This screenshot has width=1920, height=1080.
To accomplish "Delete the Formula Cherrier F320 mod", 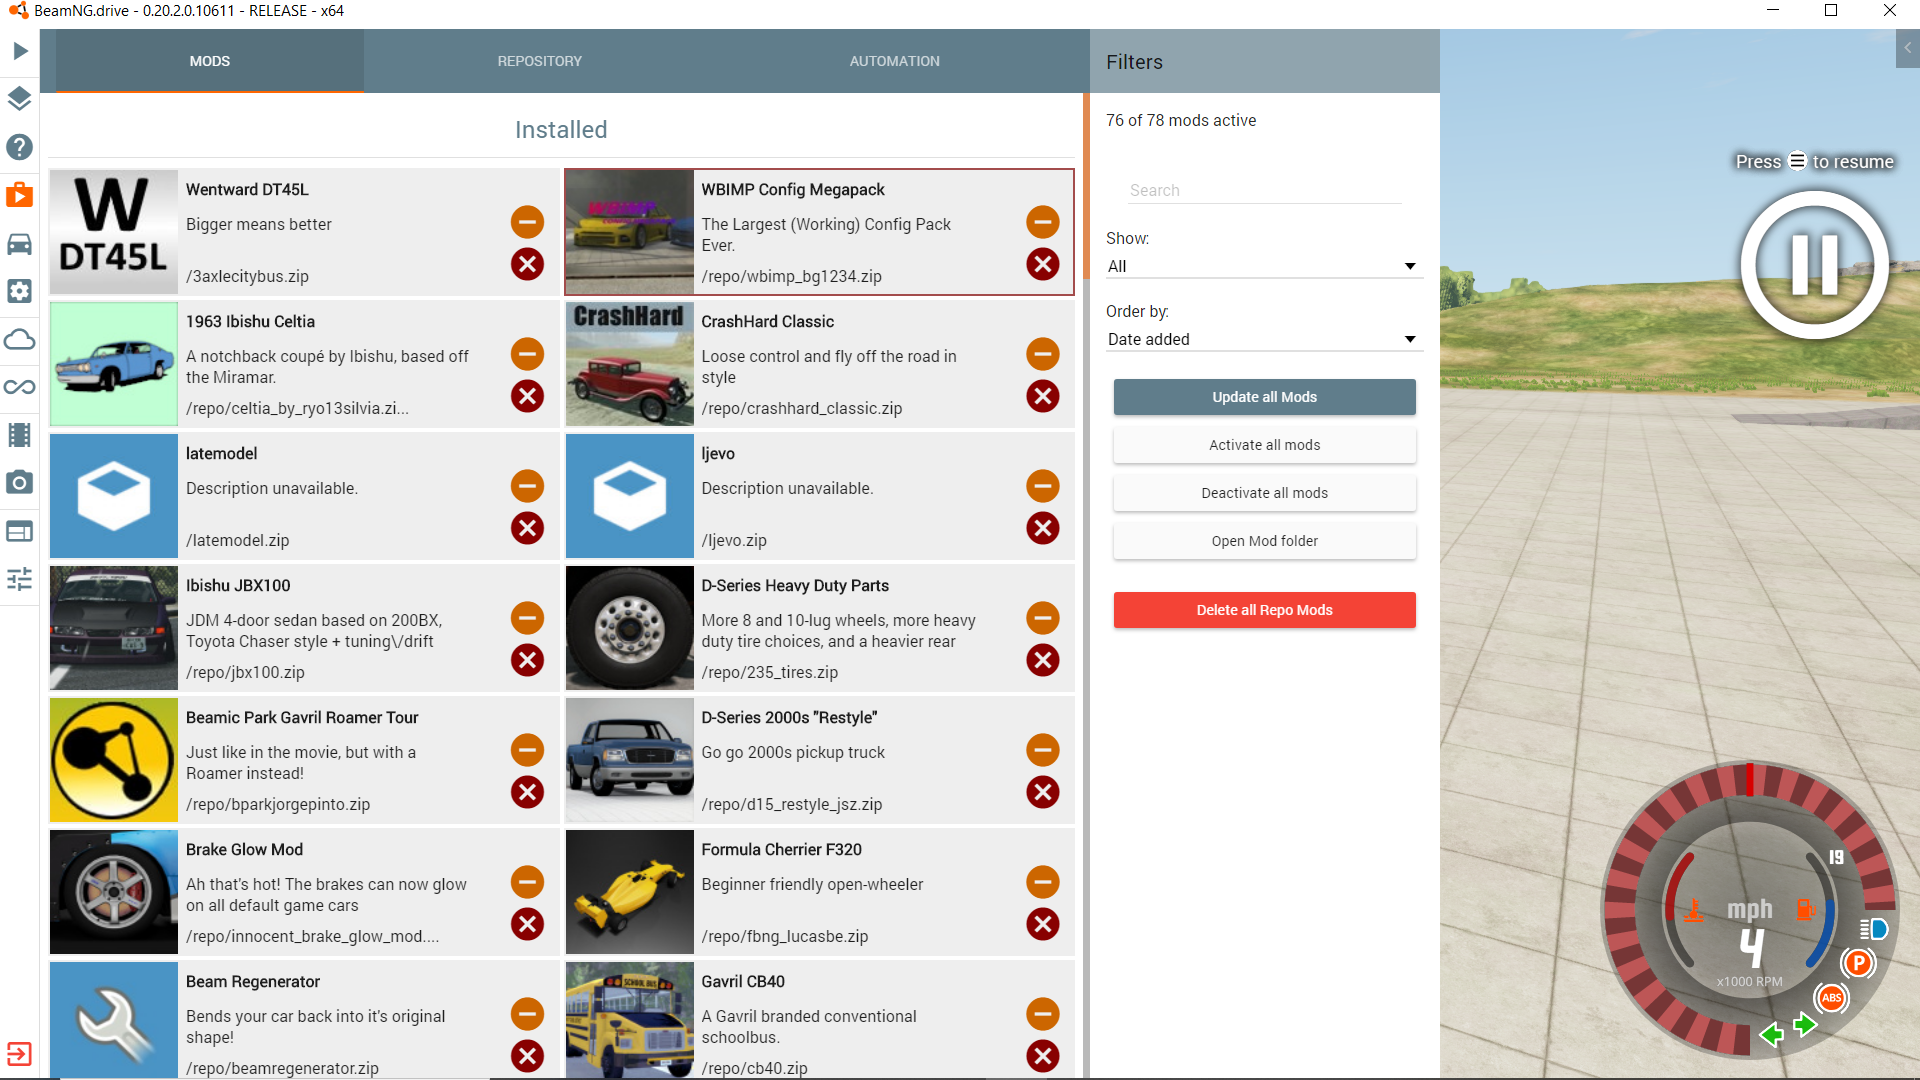I will tap(1043, 924).
